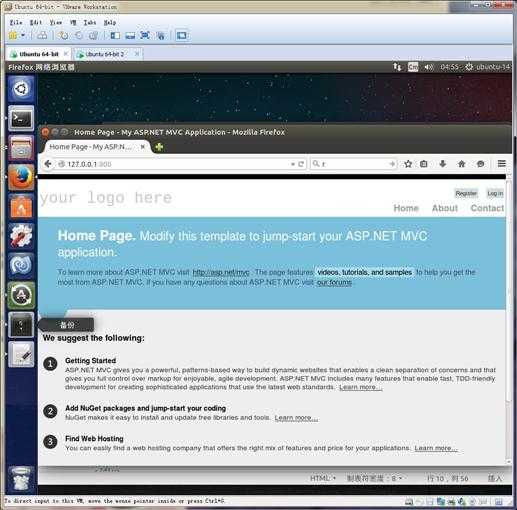This screenshot has height=510, width=517.
Task: Open the Files manager launcher icon
Action: pos(21,148)
